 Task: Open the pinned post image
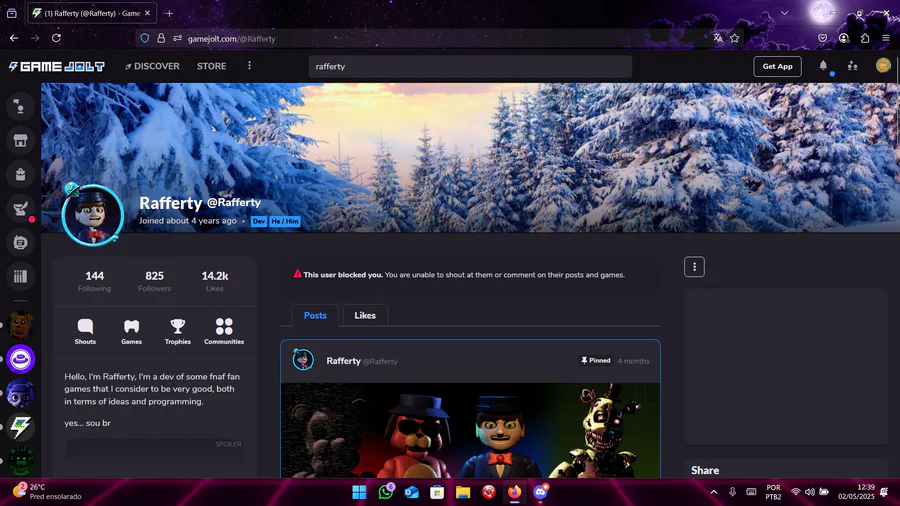471,430
